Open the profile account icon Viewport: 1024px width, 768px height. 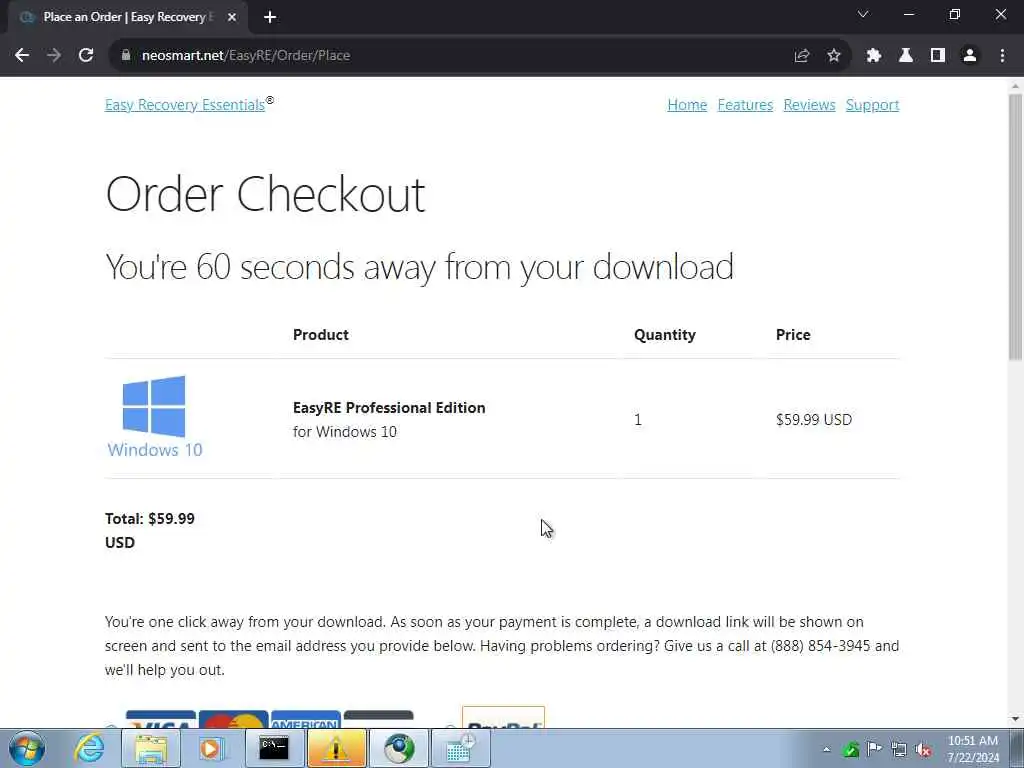[x=970, y=56]
